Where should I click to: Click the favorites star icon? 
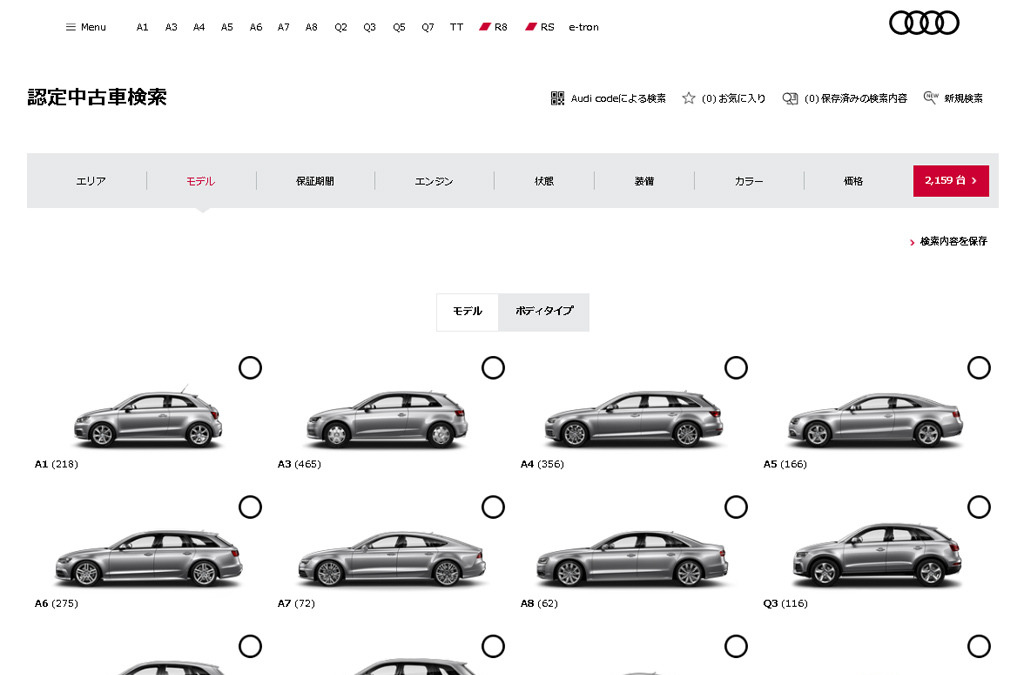coord(688,98)
